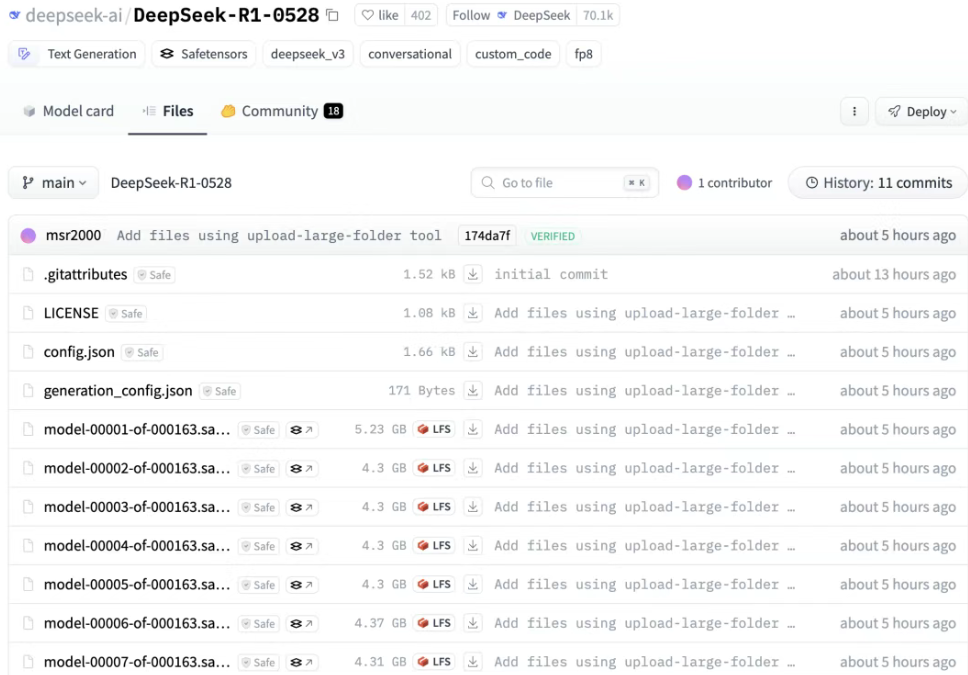
Task: Download model-00001-of-000163 file
Action: [x=473, y=429]
